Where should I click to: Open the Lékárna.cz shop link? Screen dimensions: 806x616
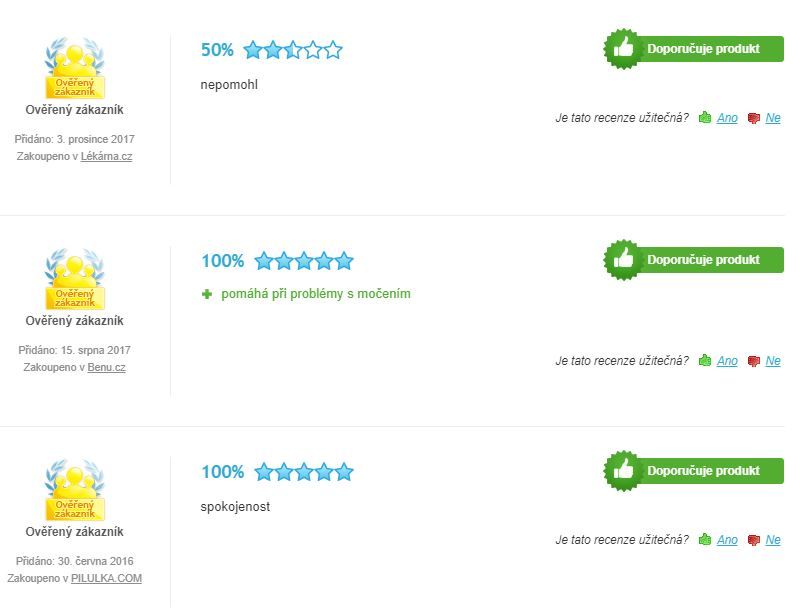tap(106, 156)
